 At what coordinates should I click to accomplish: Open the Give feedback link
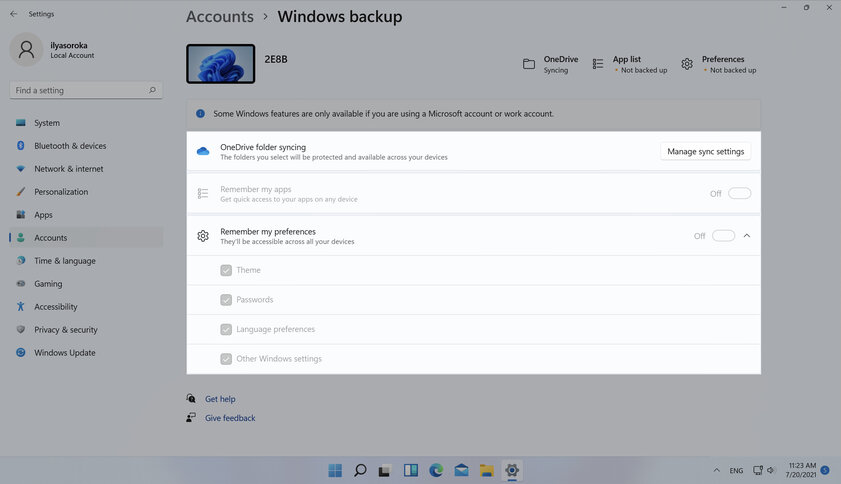[230, 418]
